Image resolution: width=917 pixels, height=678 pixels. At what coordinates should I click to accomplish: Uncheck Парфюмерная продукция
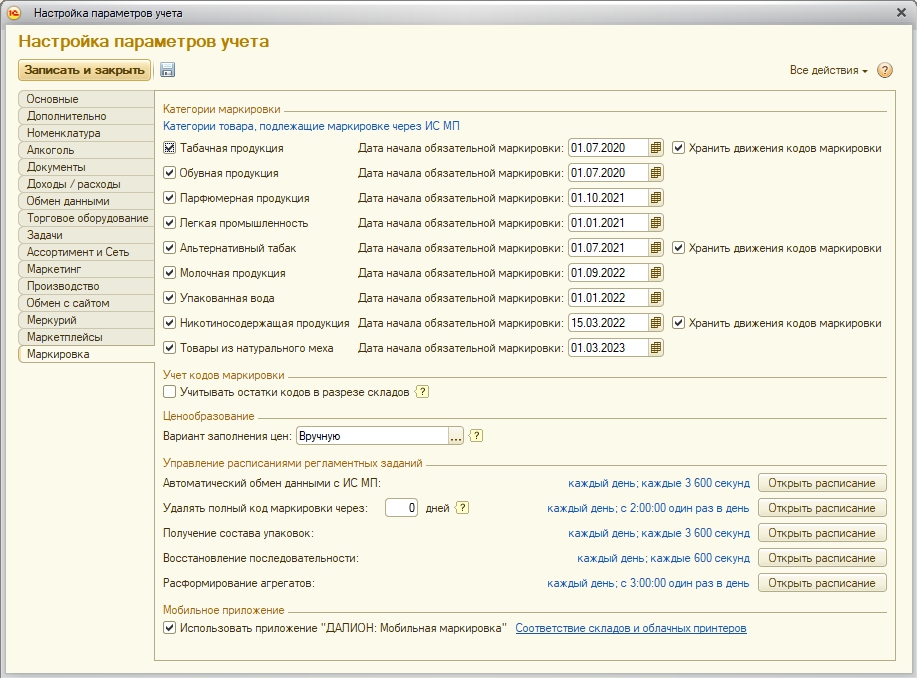point(169,198)
